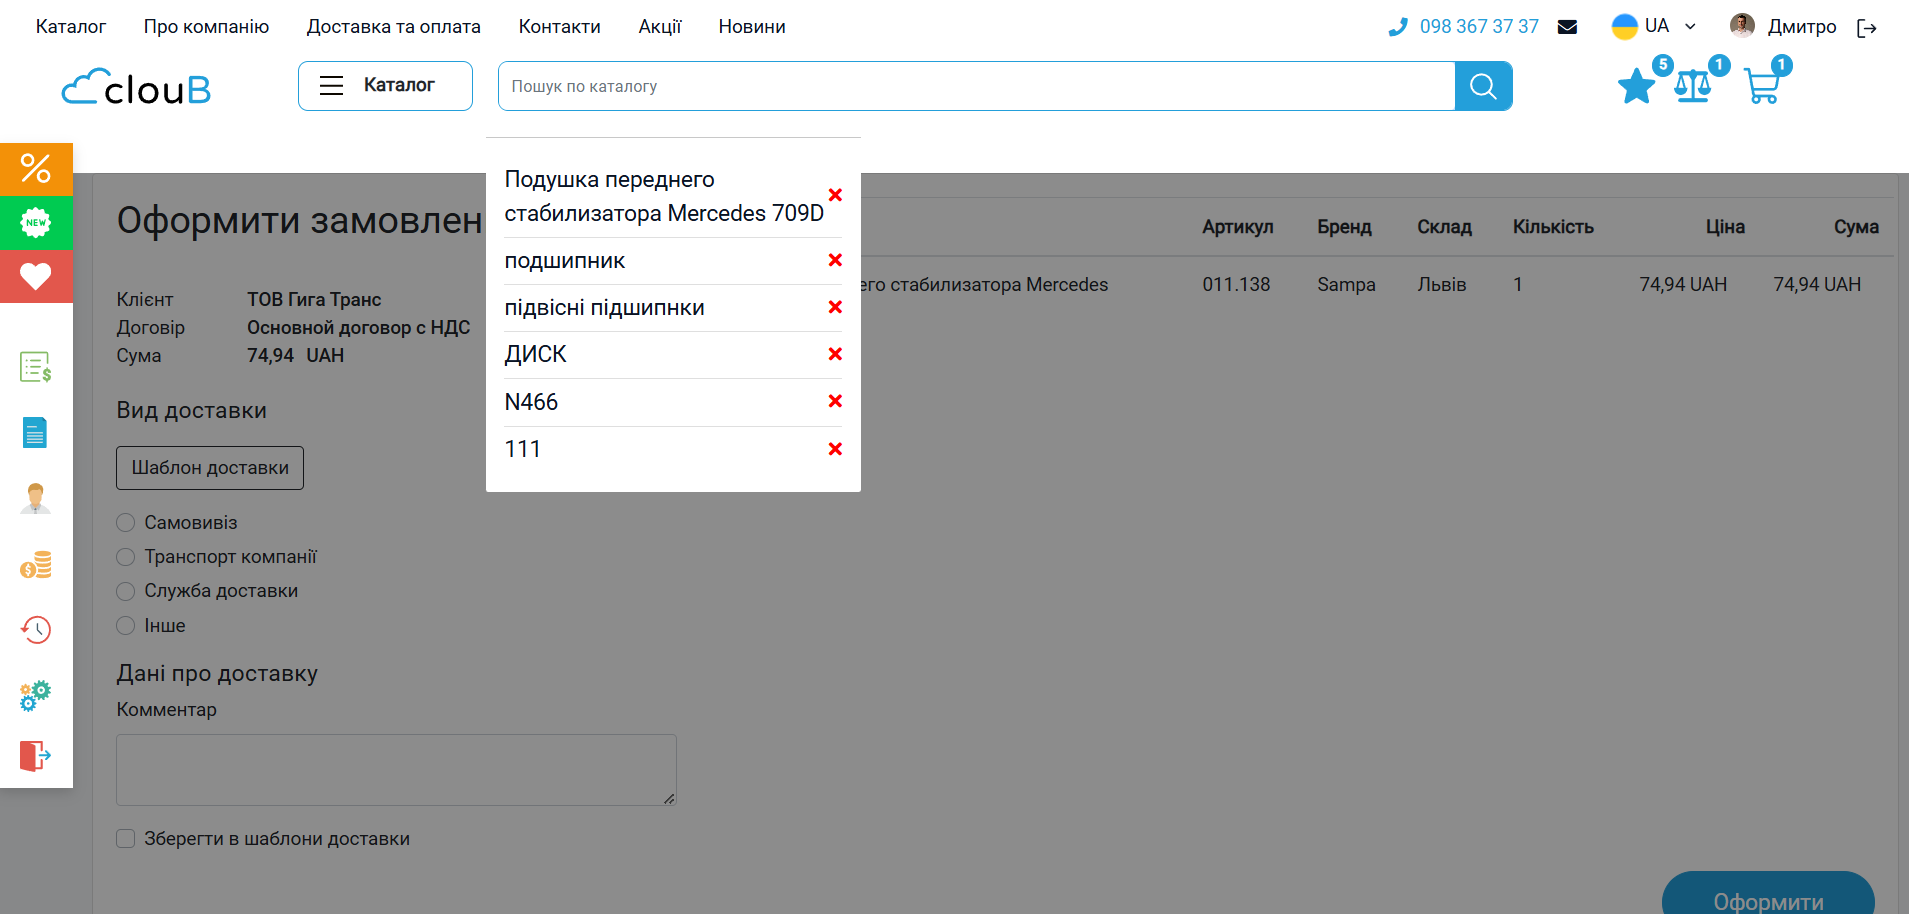1909x914 pixels.
Task: Click the envelope mail icon
Action: click(1567, 27)
